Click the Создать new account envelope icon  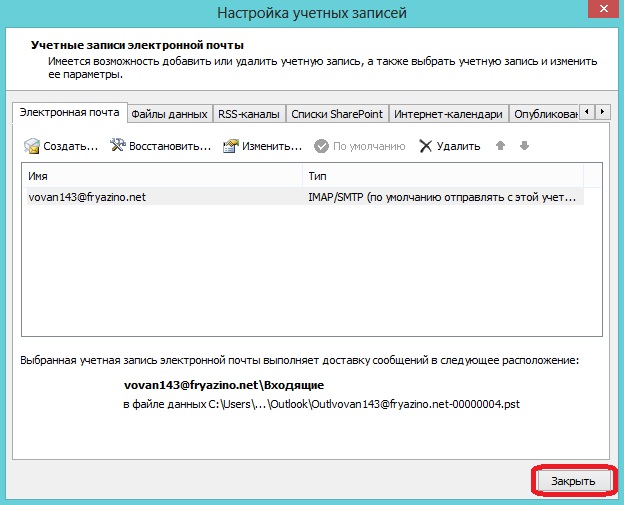point(31,146)
